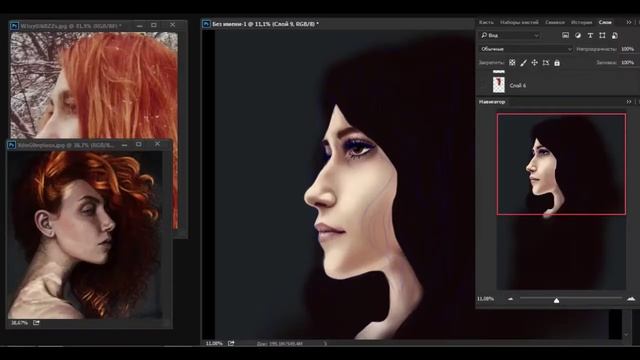Click the opacity 100% value field
Viewport: 640px width, 360px height.
click(x=628, y=49)
